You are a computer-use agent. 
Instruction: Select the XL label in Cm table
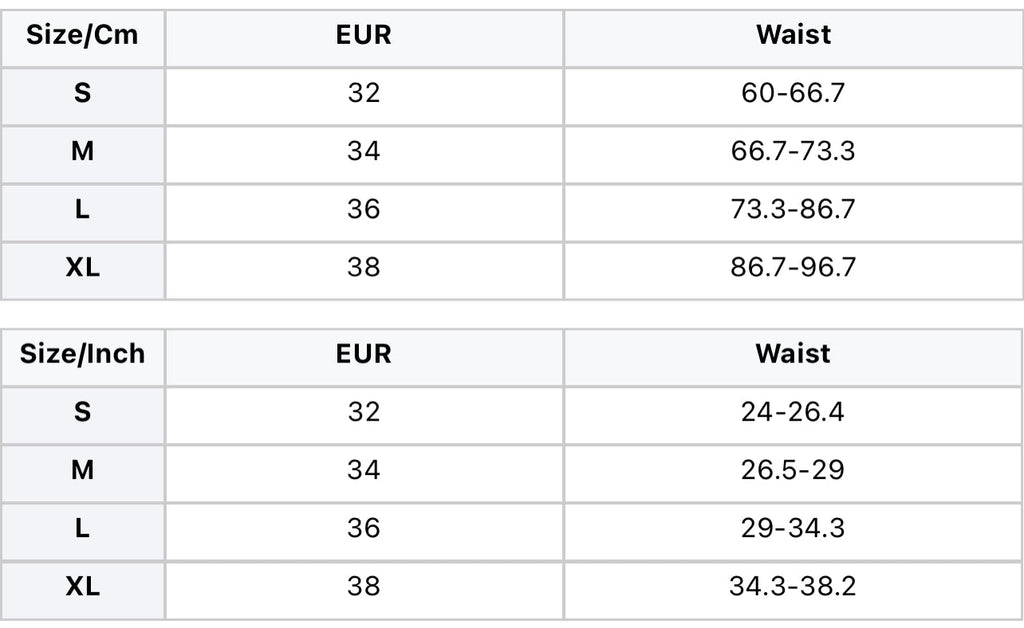coord(82,268)
